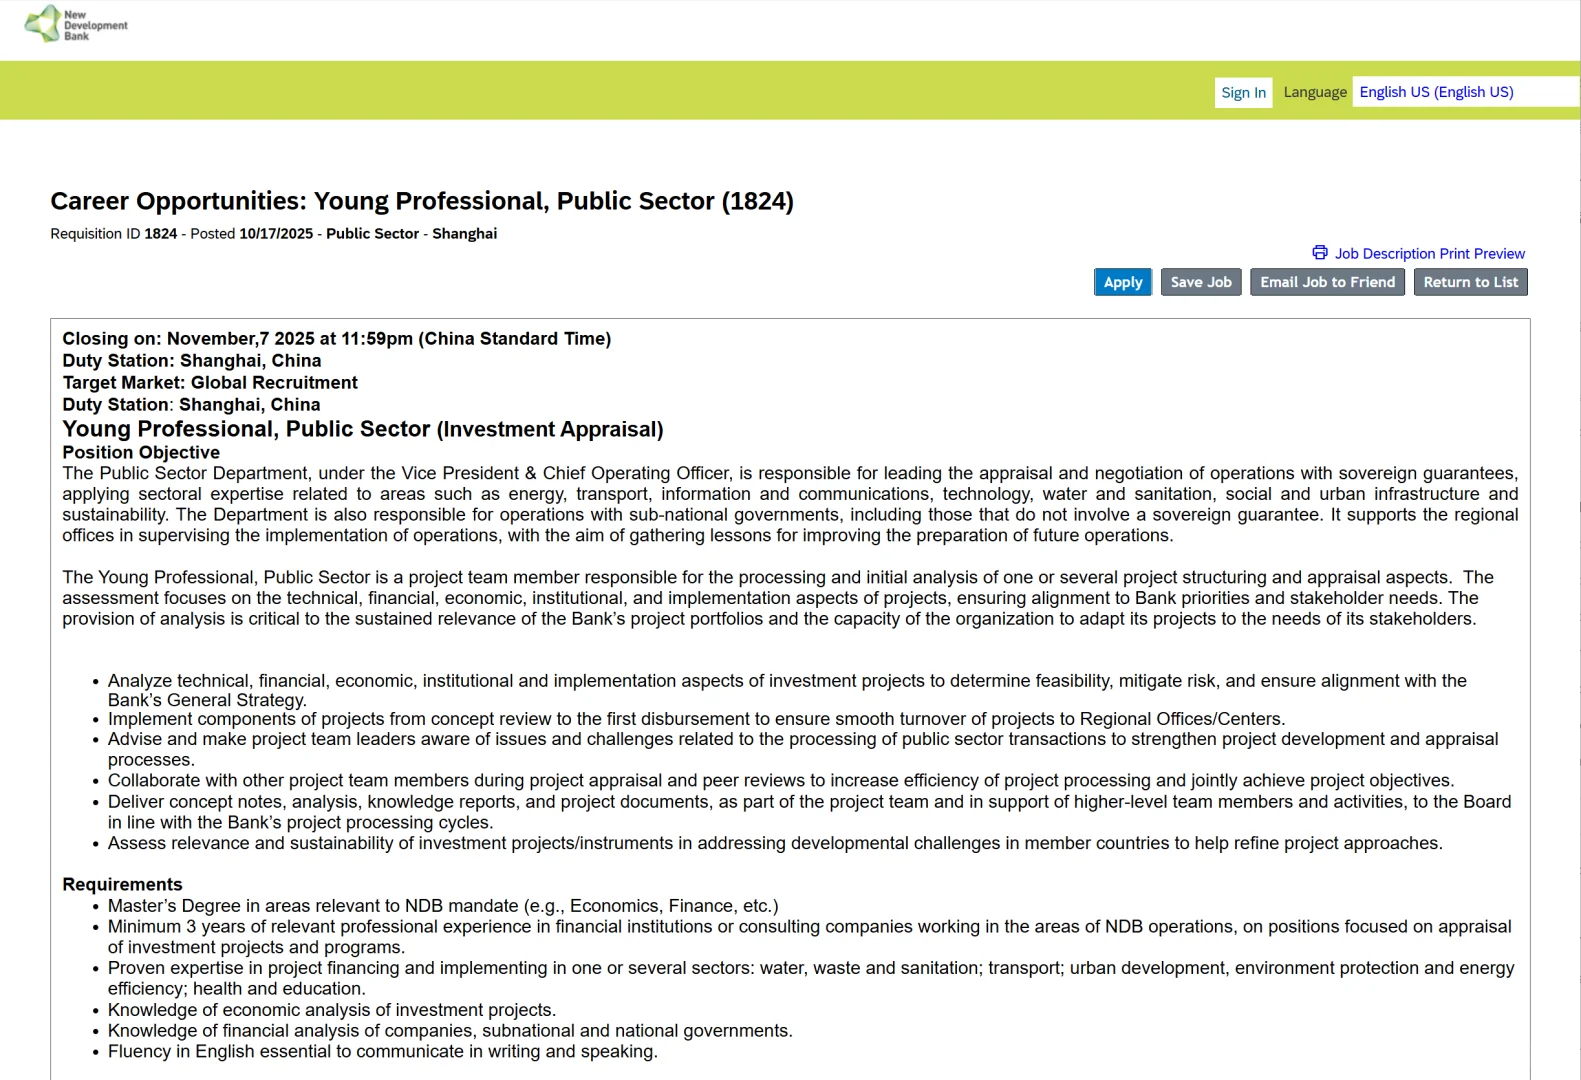Click the vertical page scrollbar

point(1576,540)
